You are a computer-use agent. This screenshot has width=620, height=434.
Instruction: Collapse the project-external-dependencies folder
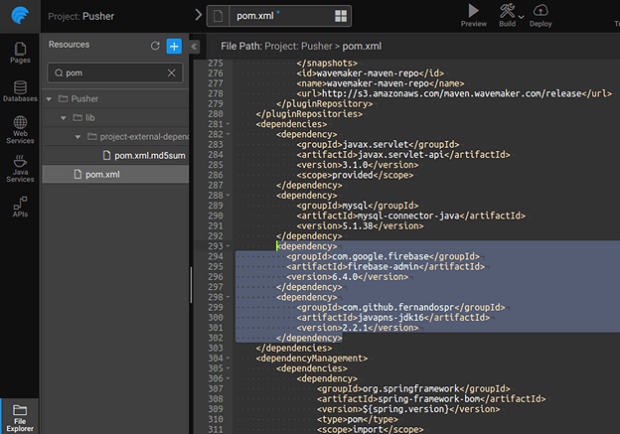78,136
